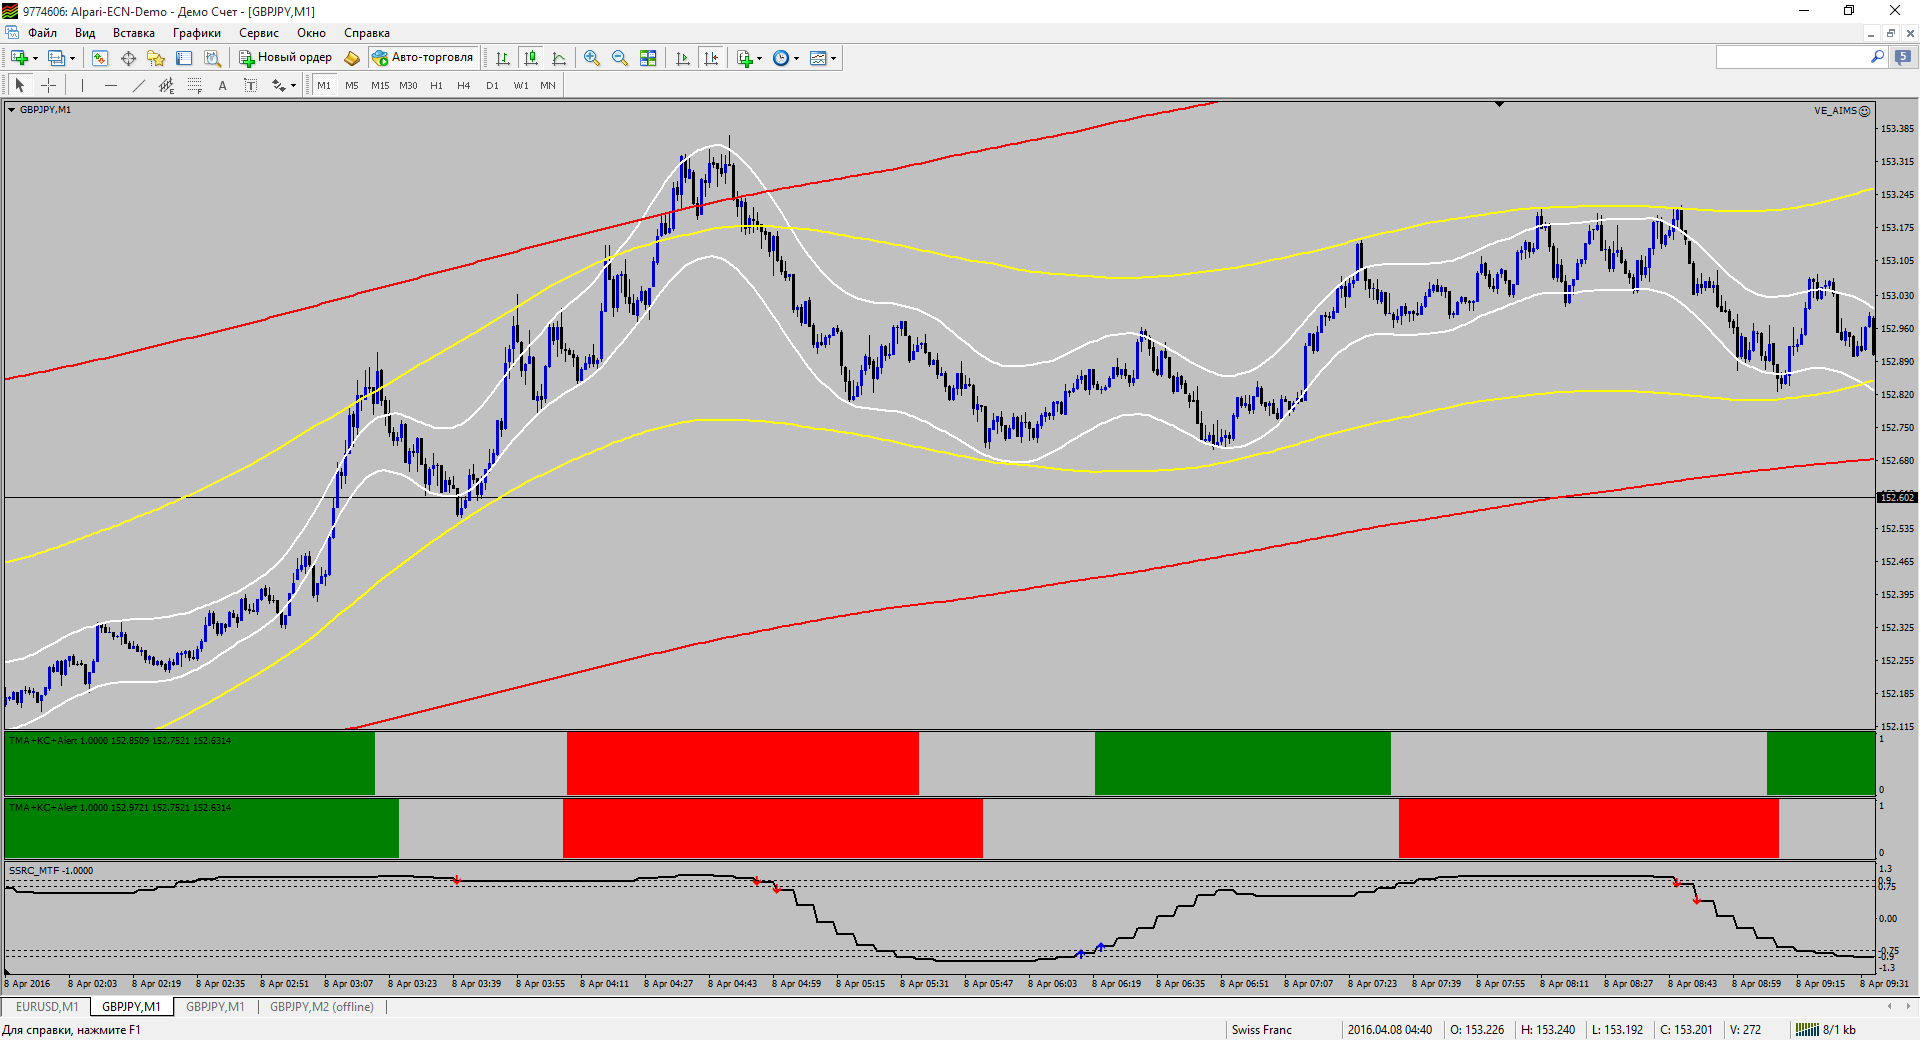Select the crosshair tool
This screenshot has width=1920, height=1040.
[x=48, y=85]
